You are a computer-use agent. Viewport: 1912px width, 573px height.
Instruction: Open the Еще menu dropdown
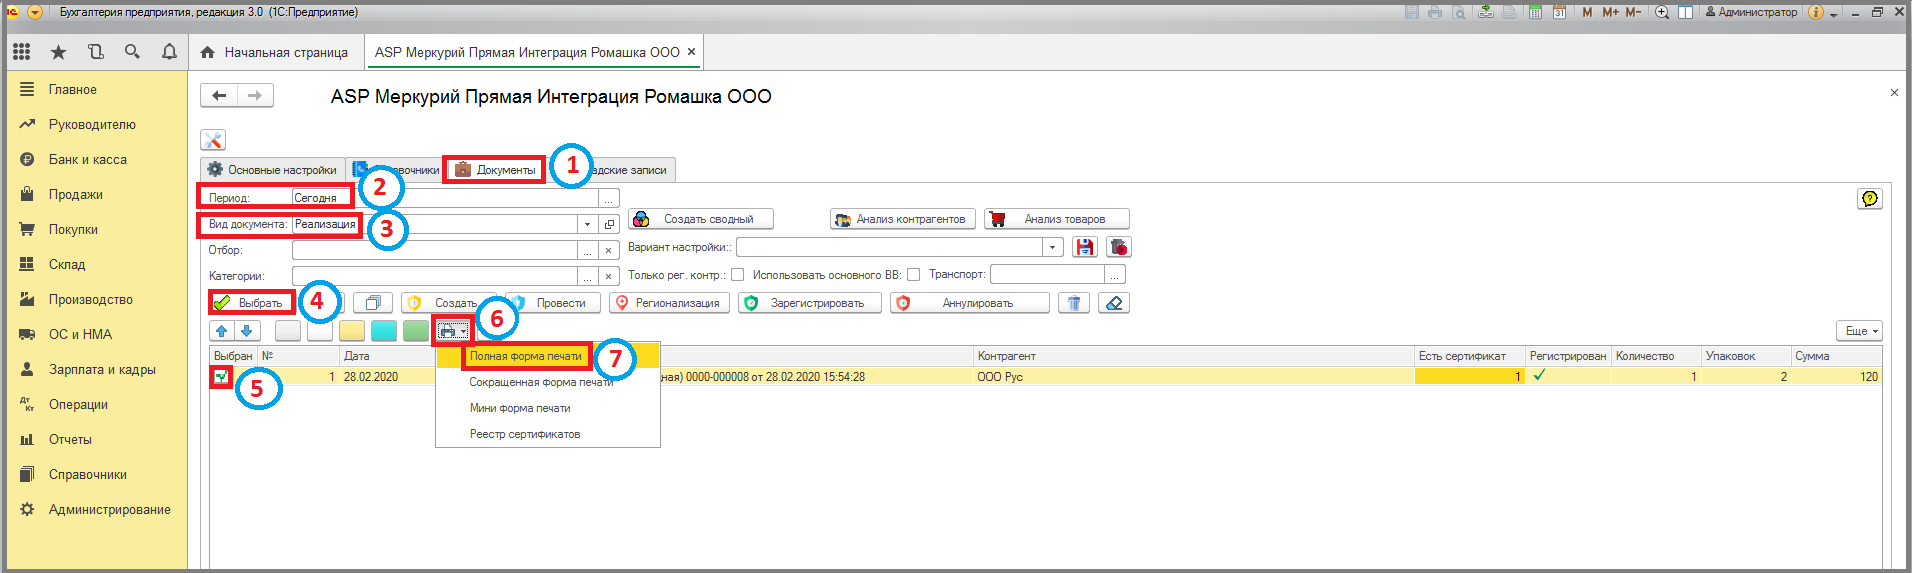pyautogui.click(x=1860, y=331)
